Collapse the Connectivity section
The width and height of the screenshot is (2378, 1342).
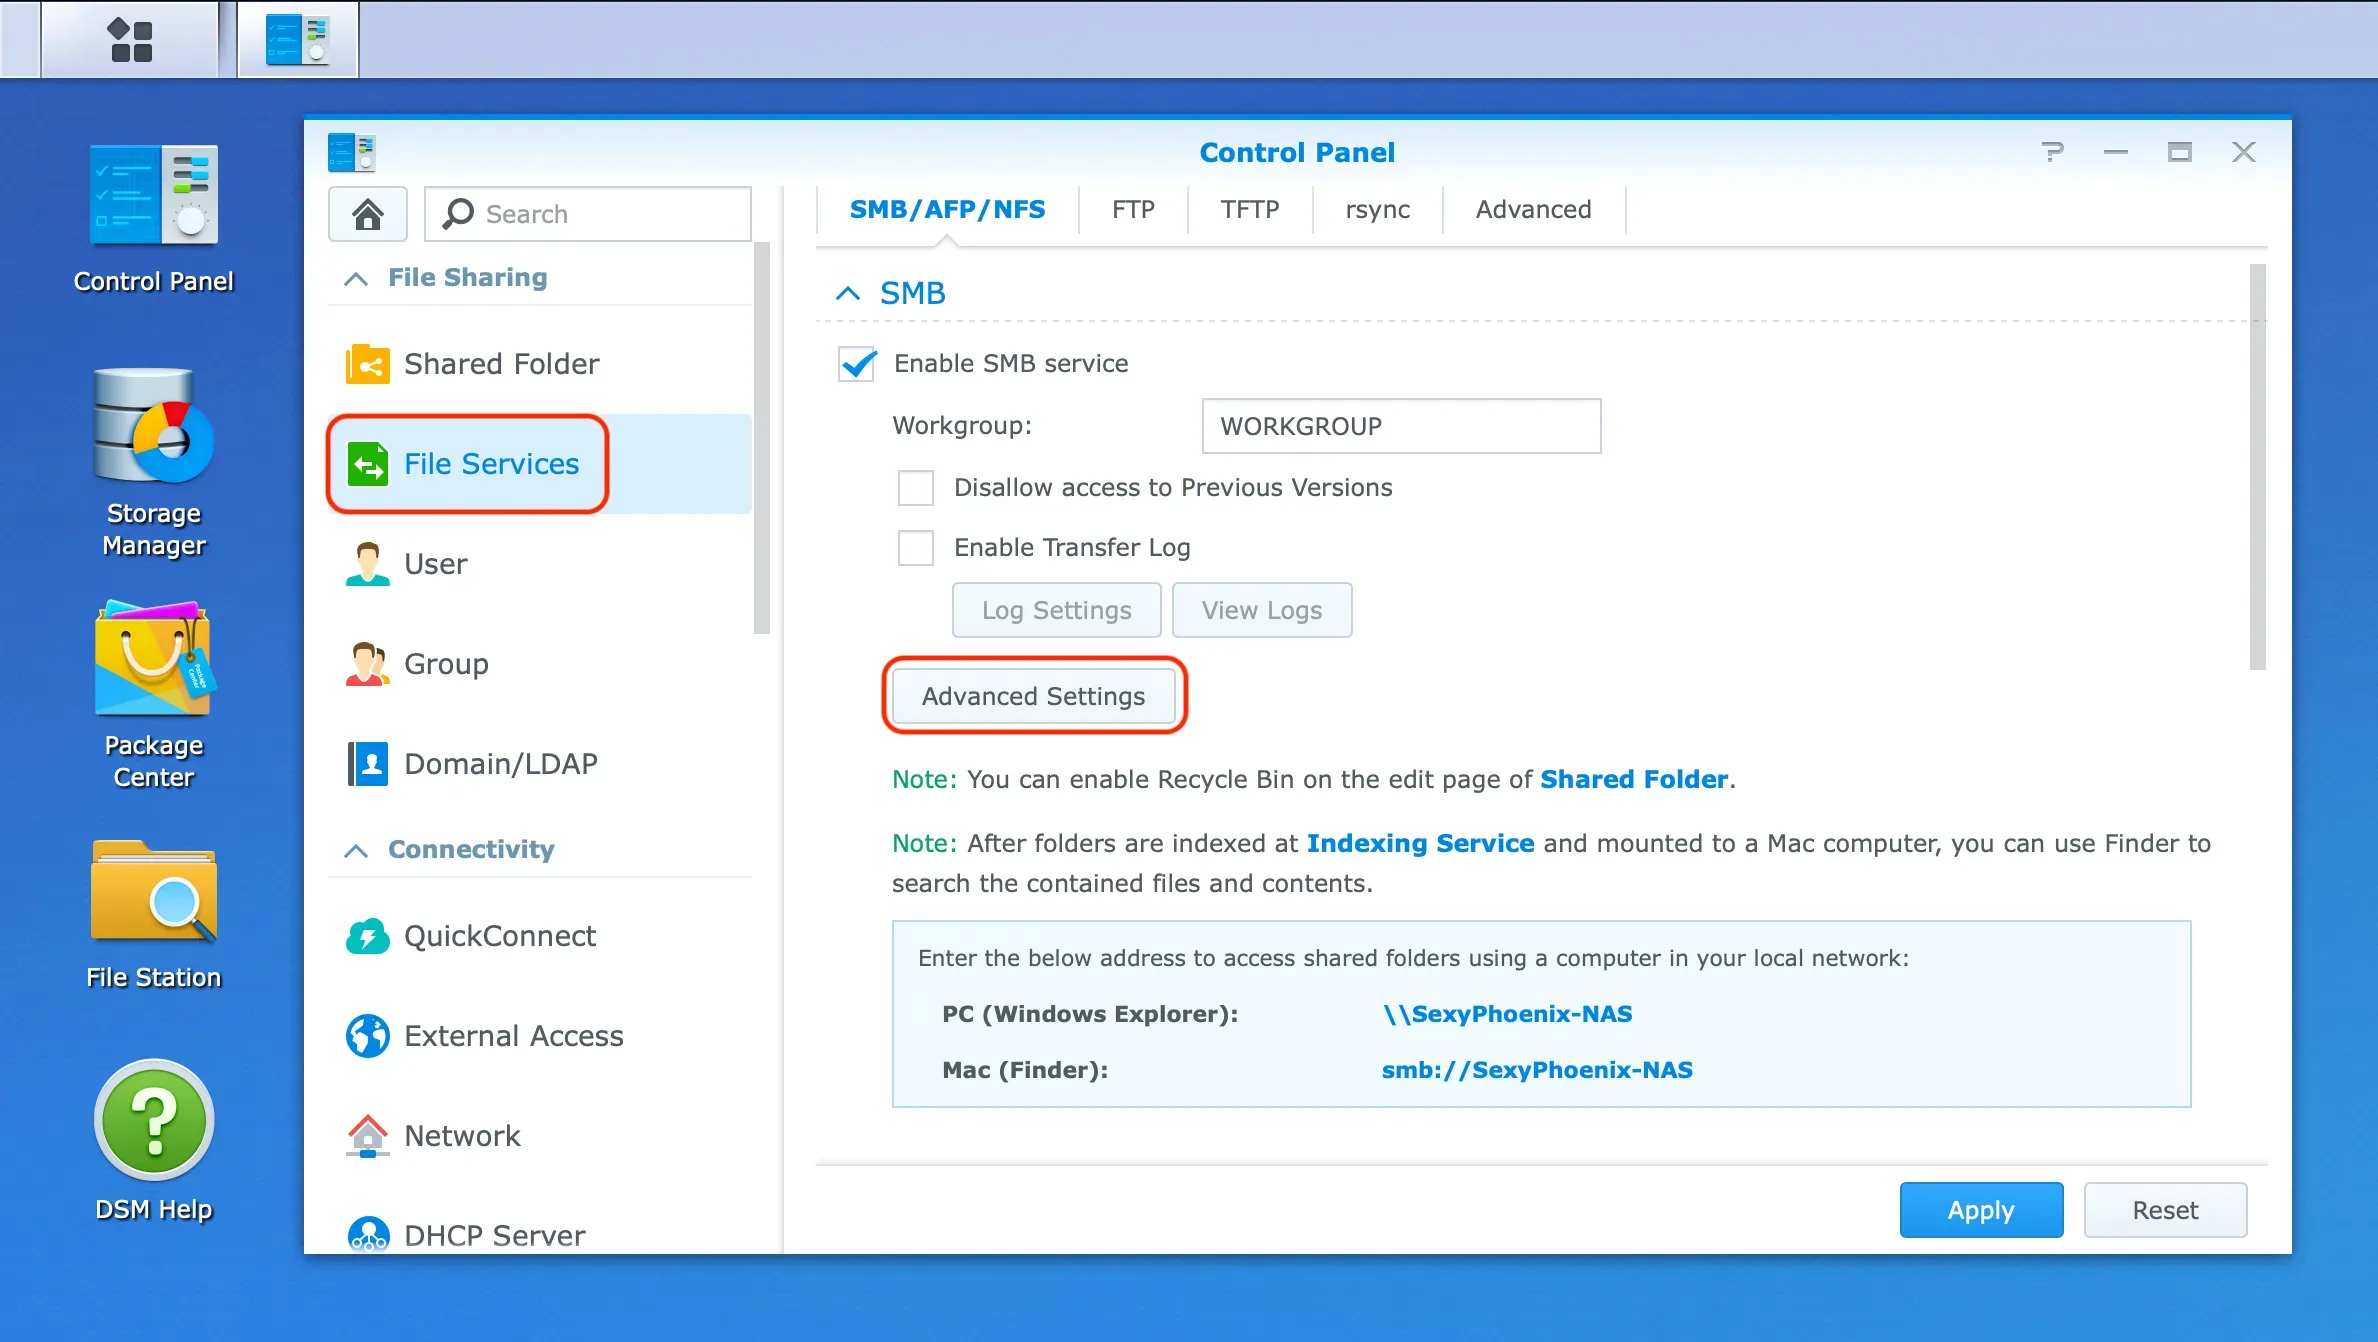(x=356, y=849)
